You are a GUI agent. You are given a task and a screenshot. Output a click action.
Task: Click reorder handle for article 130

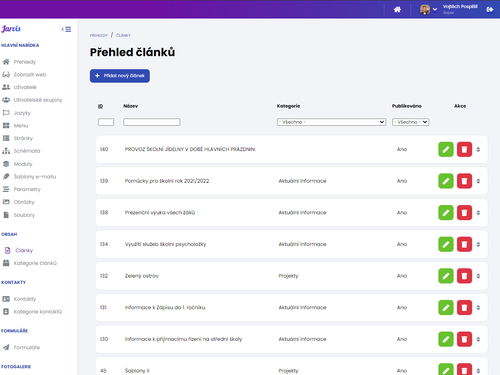[478, 339]
